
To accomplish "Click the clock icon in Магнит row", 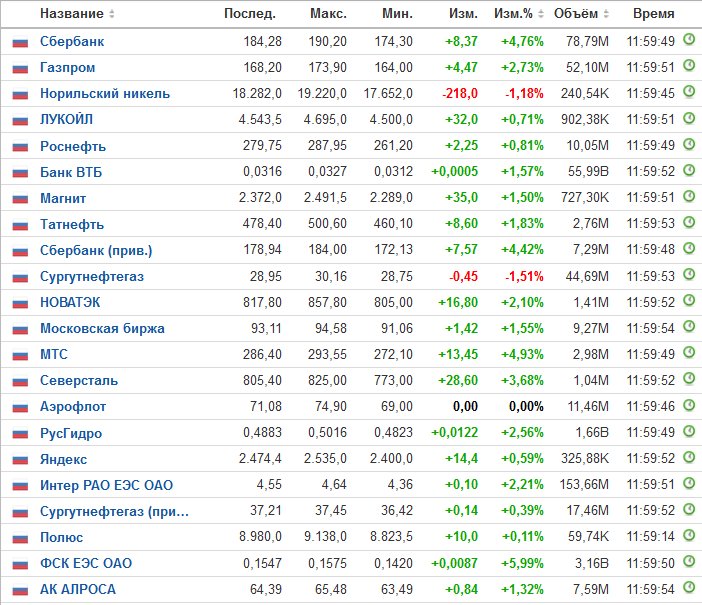I will point(689,196).
